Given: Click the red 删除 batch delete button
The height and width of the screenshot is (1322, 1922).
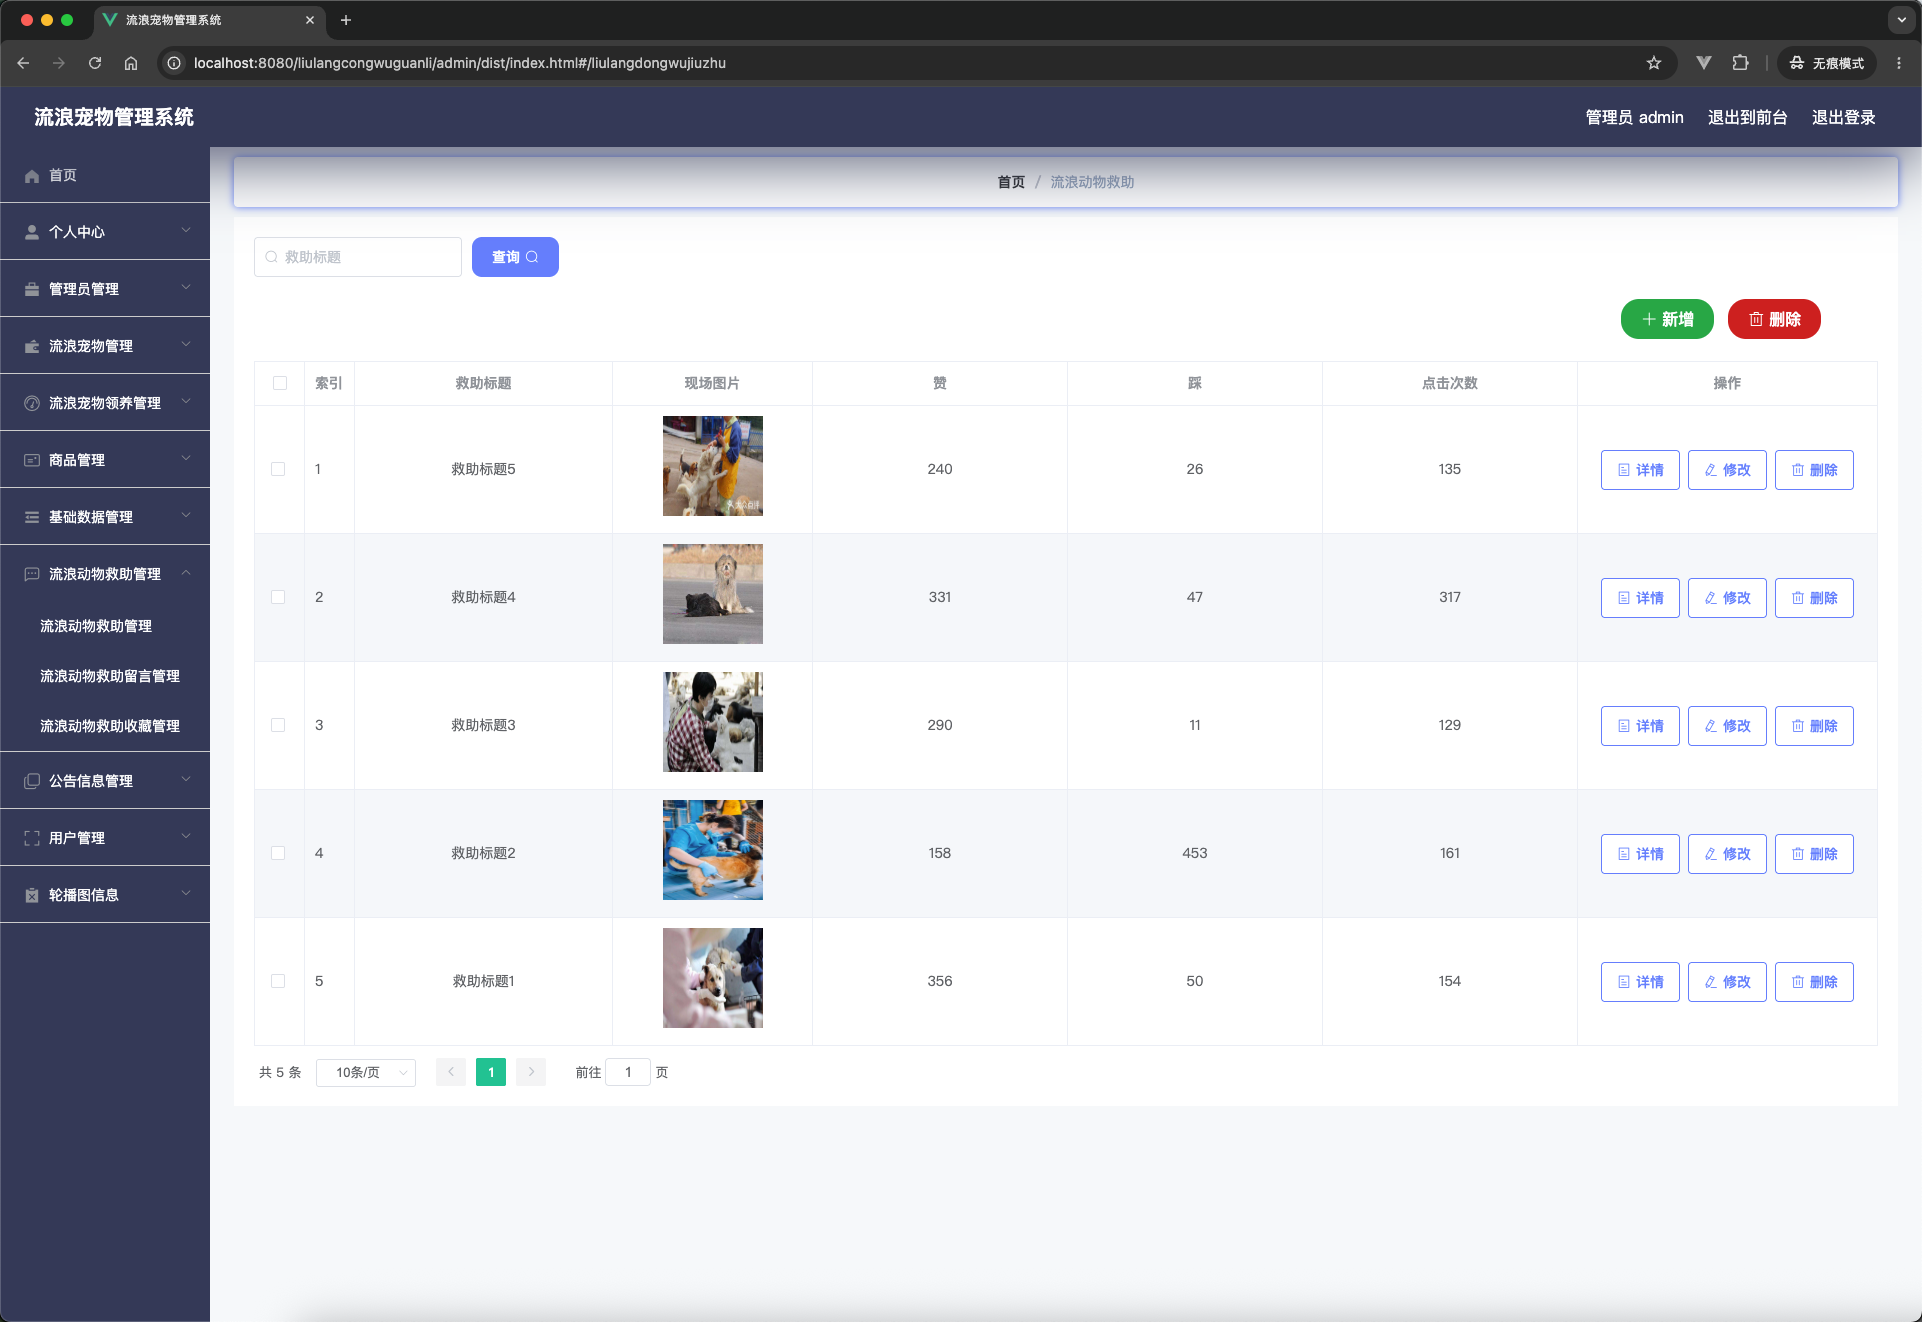Looking at the screenshot, I should pyautogui.click(x=1774, y=319).
